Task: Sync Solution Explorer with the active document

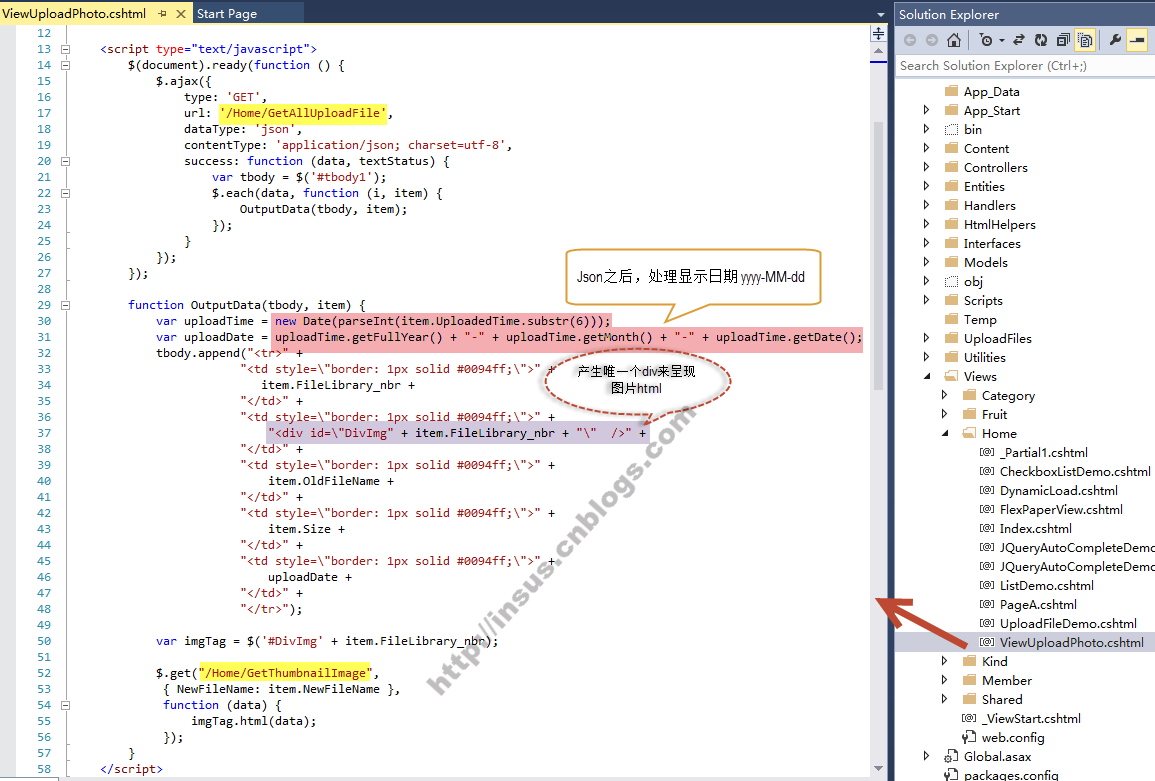Action: (1018, 41)
